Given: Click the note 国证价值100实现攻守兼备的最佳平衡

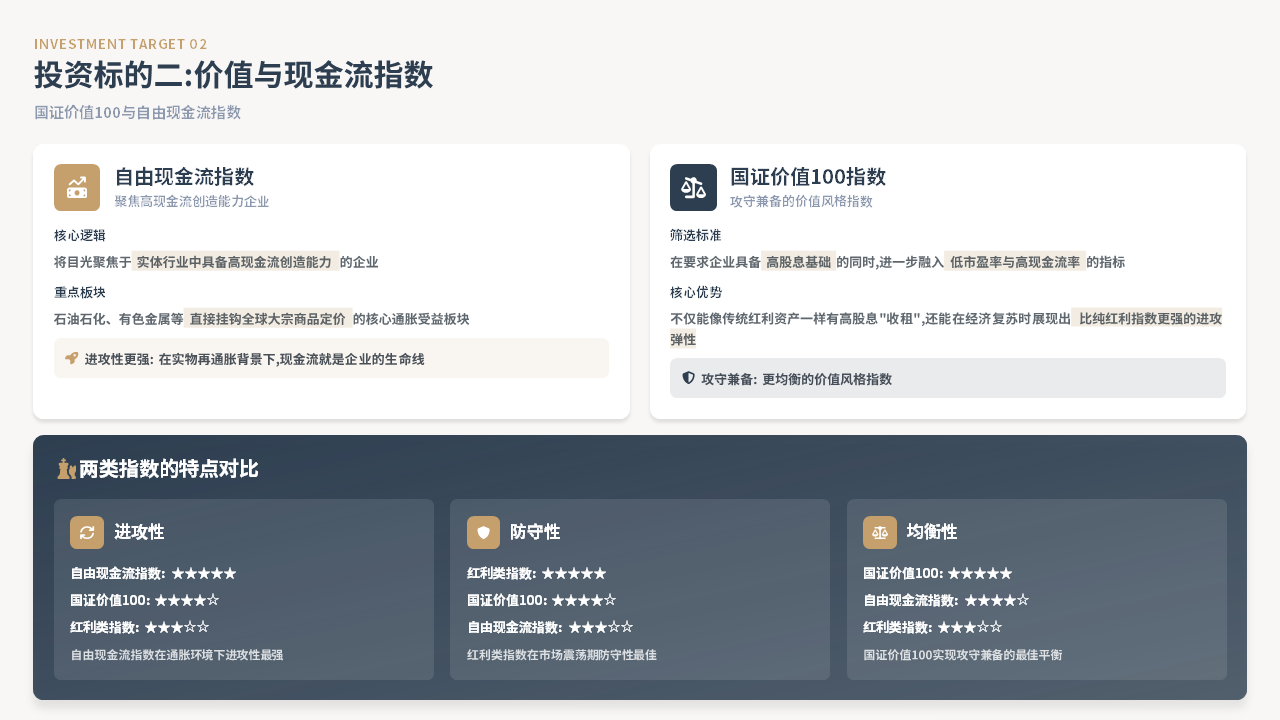Looking at the screenshot, I should tap(962, 655).
